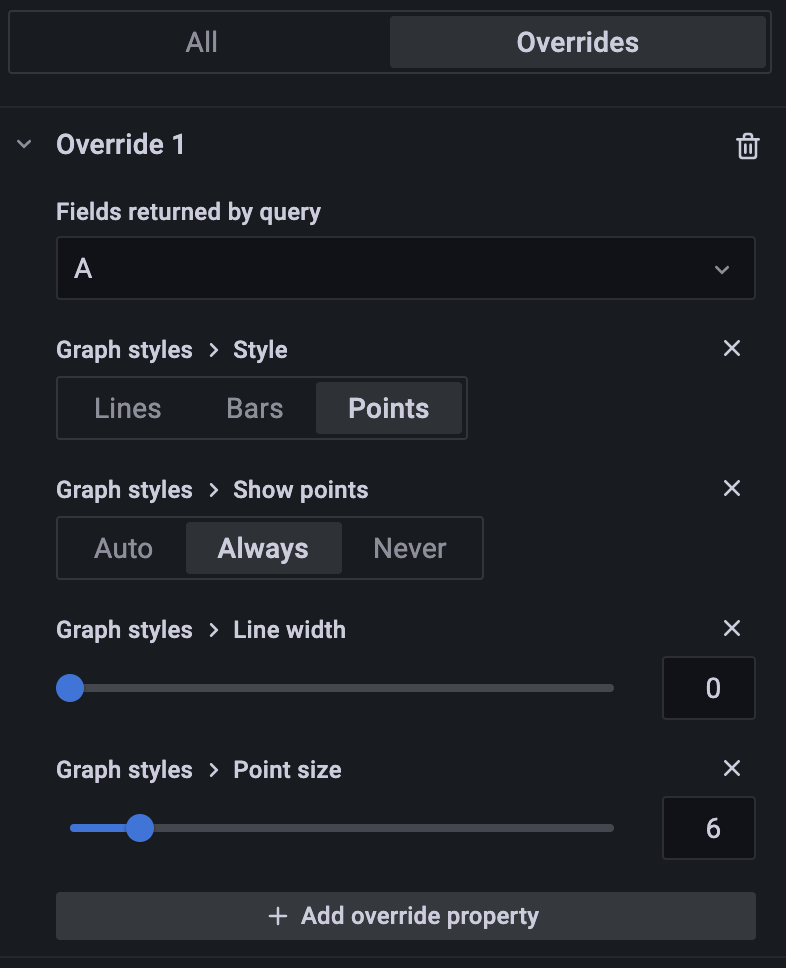Remove the Point size override property
The image size is (786, 968).
(732, 768)
